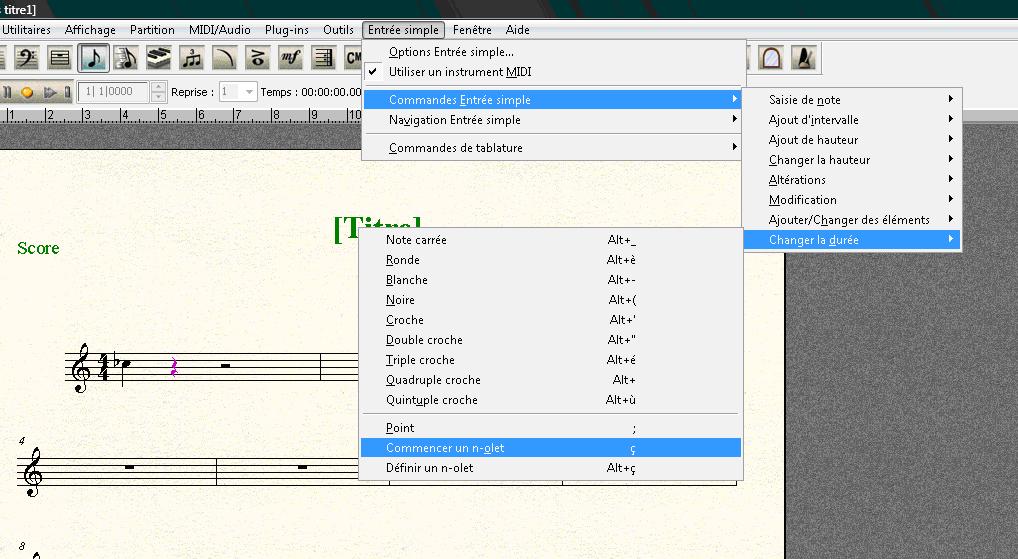Screen dimensions: 1018x559
Task: Toggle Utiliser un instrument MIDI option
Action: pos(460,72)
